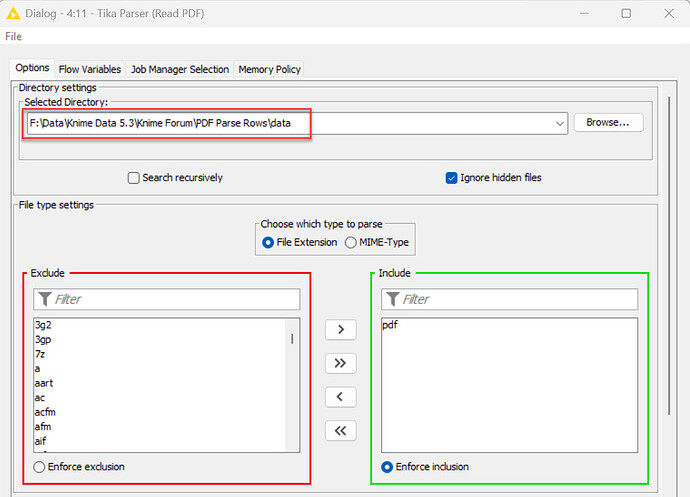Close the Tika Parser dialog
This screenshot has width=690, height=497.
pos(669,13)
